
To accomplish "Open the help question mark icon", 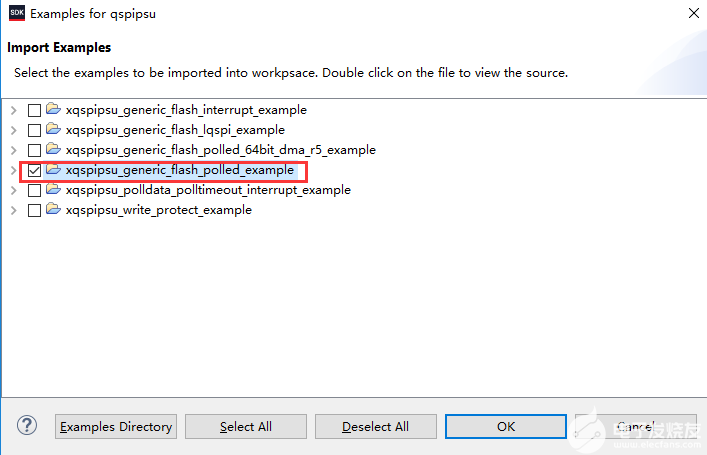I will (x=27, y=426).
